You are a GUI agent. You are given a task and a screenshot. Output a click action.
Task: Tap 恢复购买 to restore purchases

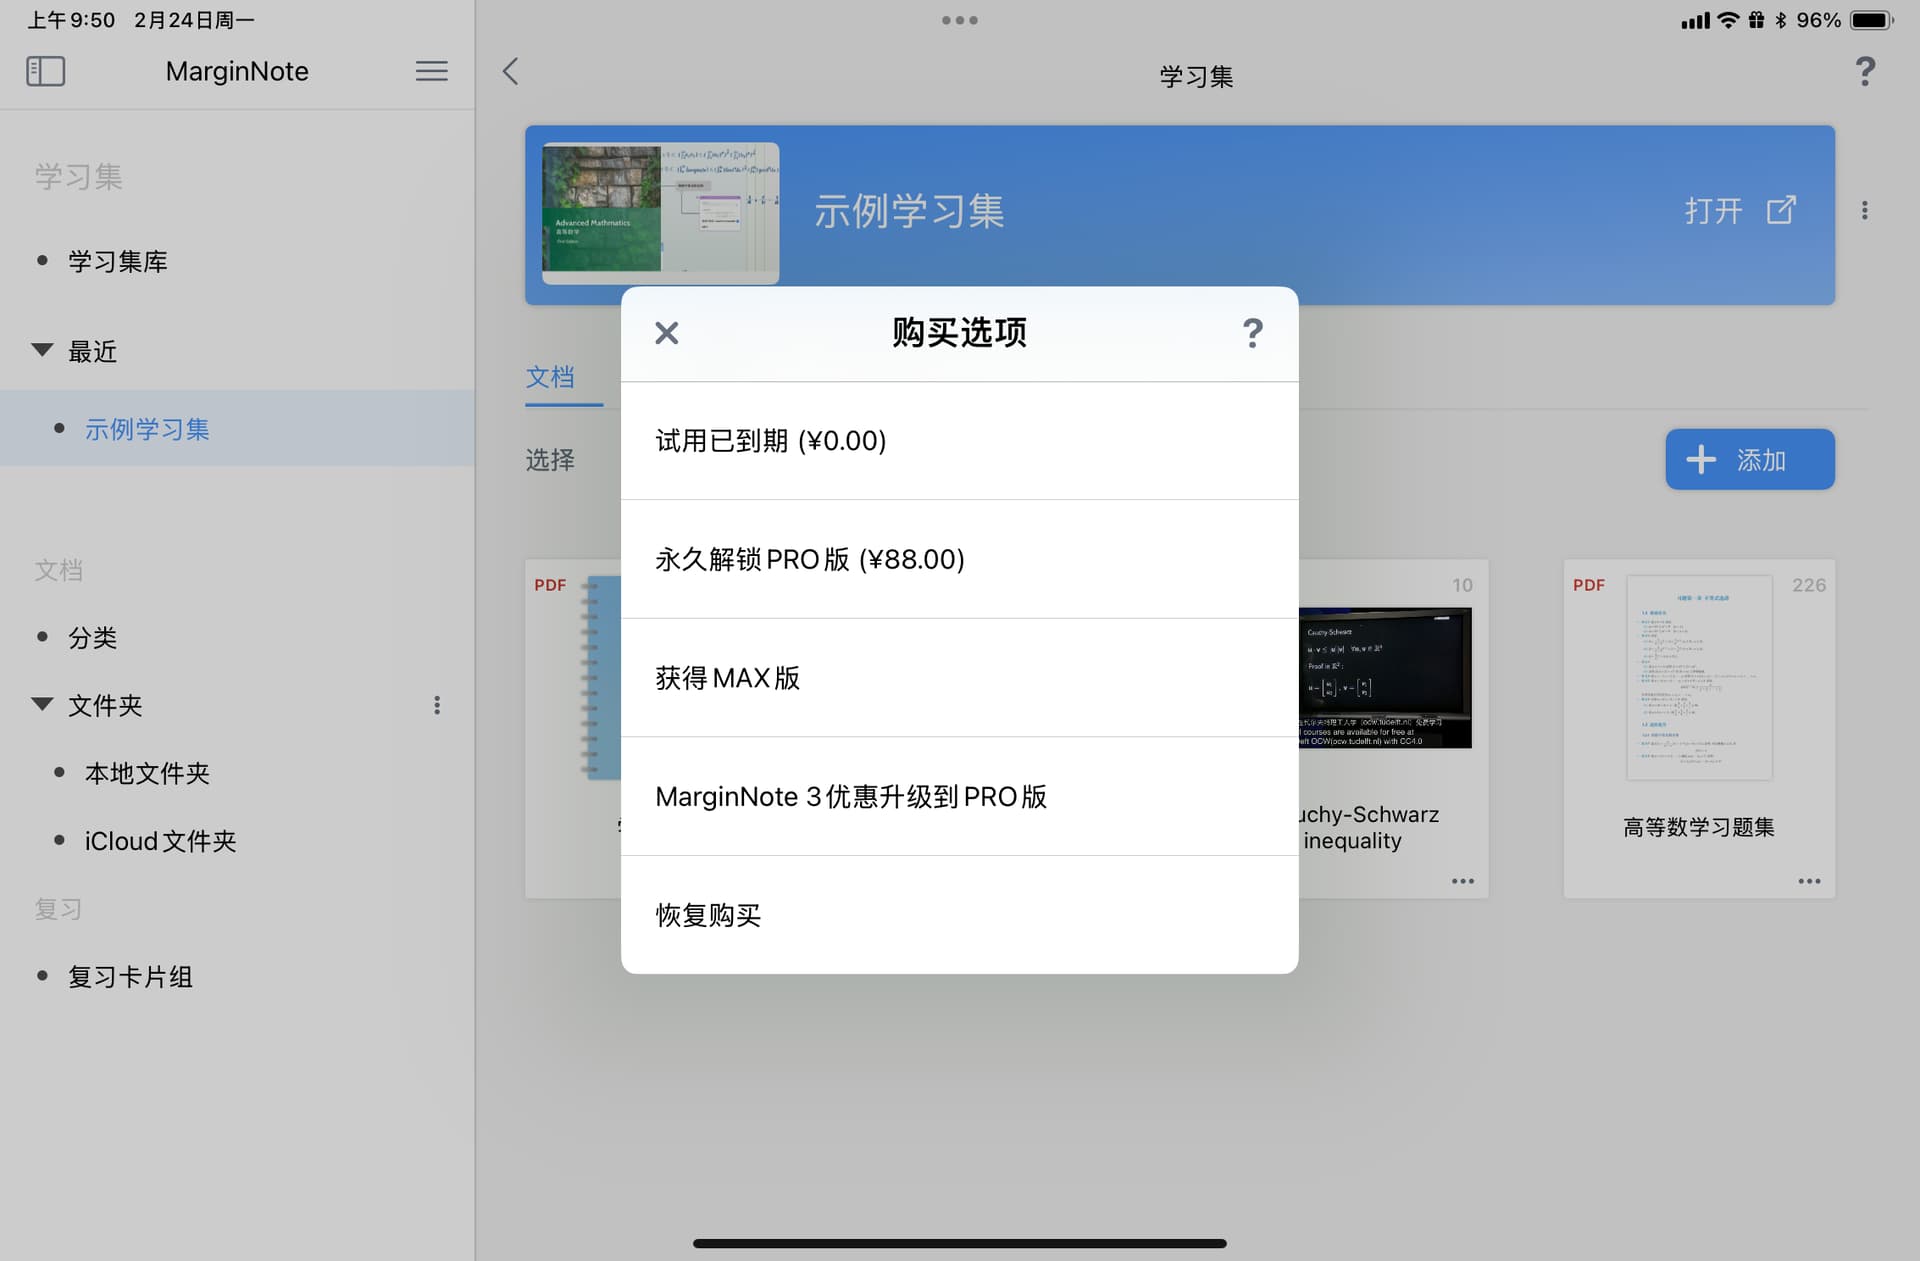960,915
